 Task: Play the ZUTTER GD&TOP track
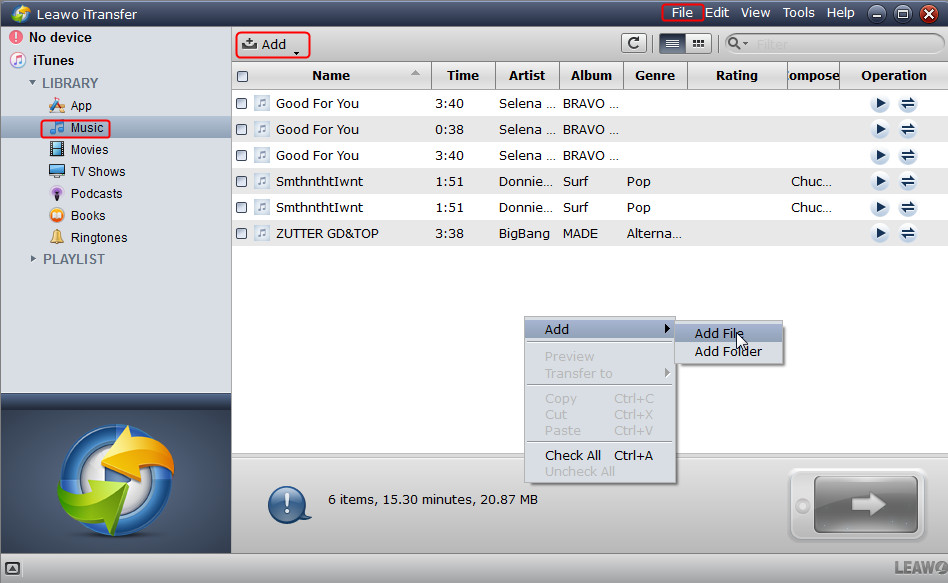coord(880,233)
